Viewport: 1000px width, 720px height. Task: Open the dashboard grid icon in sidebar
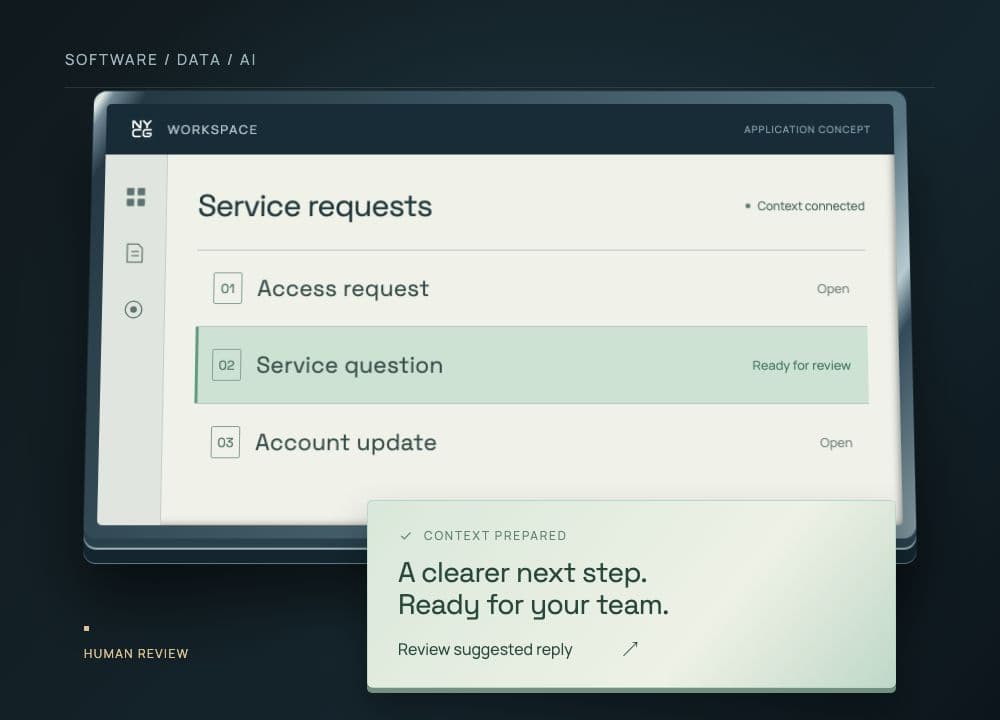(x=136, y=197)
